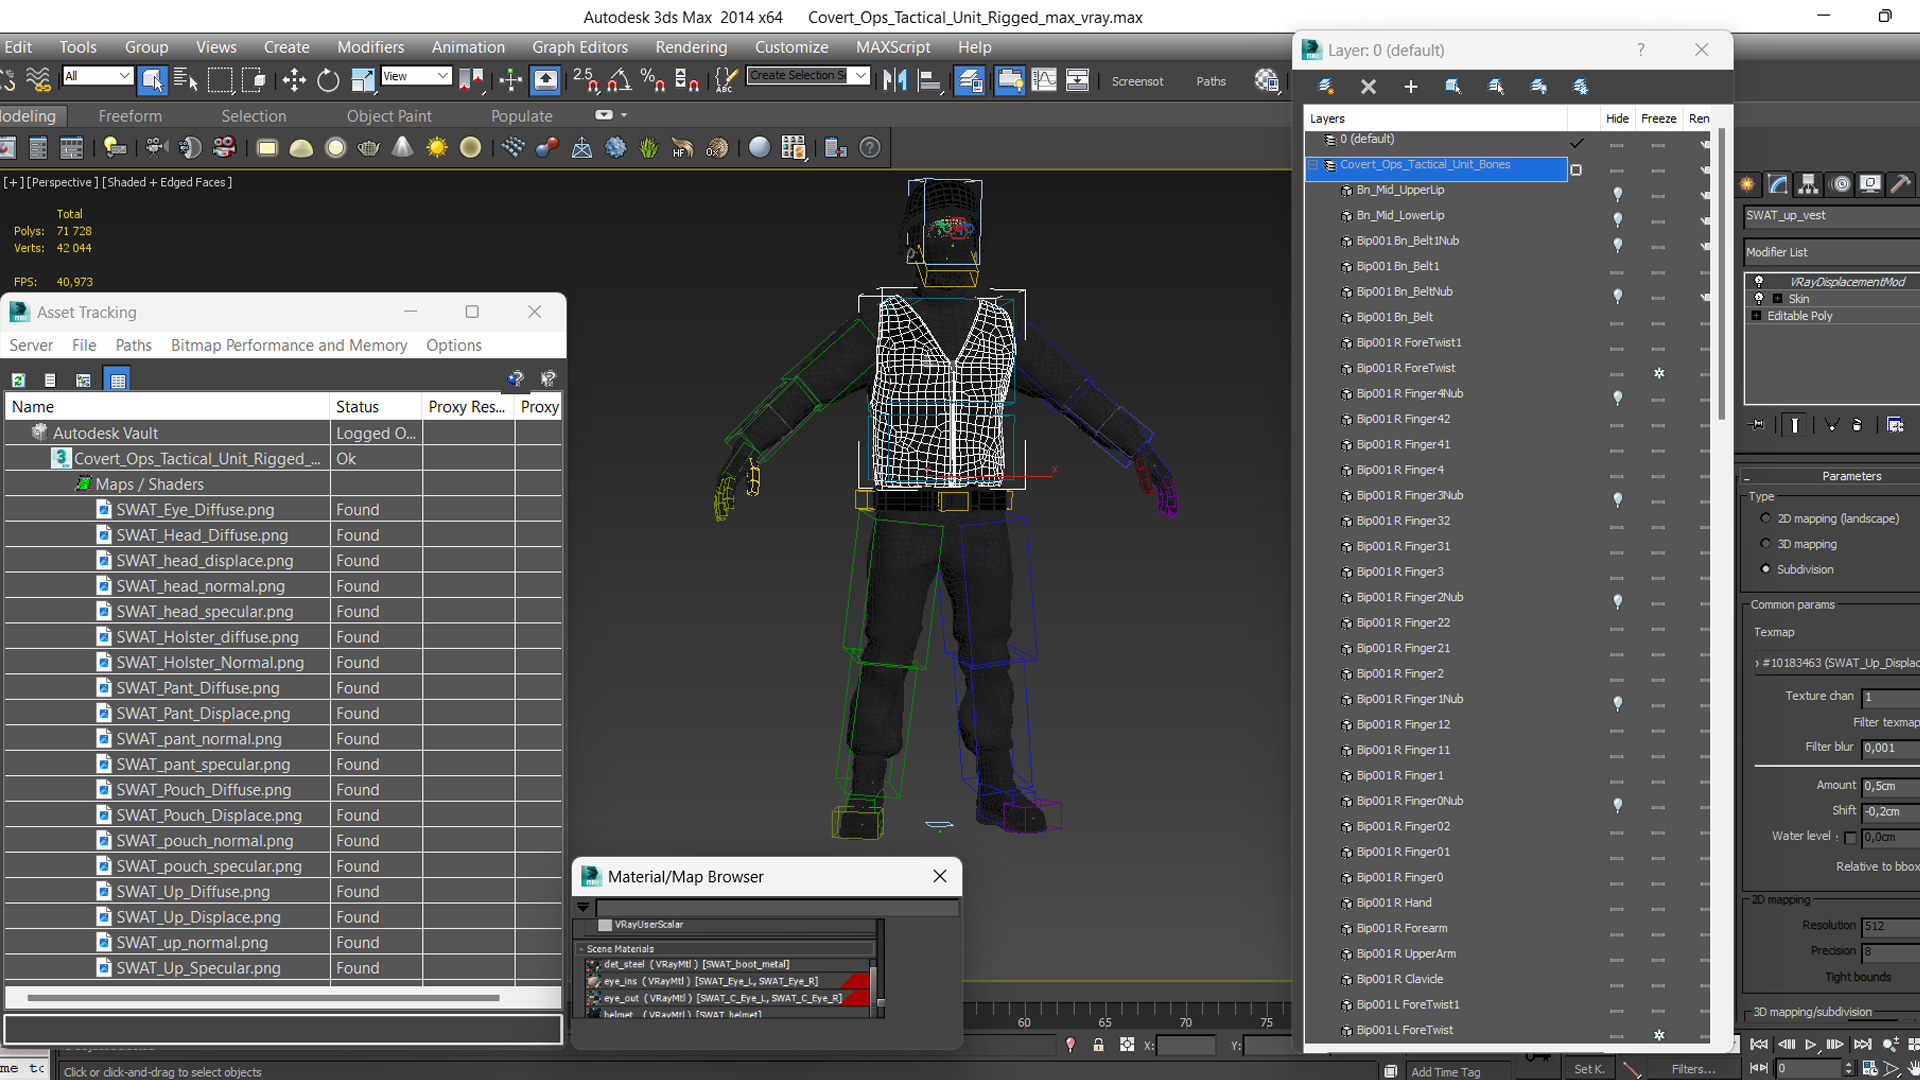The image size is (1920, 1080).
Task: Open the Hierarchy command panel tab
Action: point(1808,184)
